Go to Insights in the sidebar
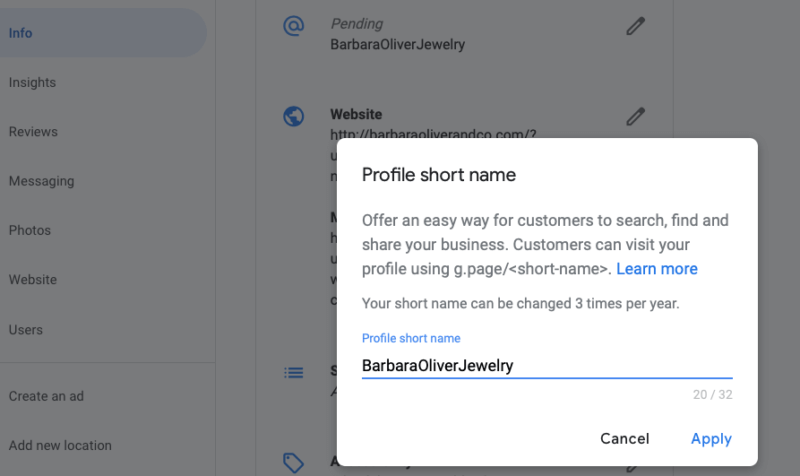Viewport: 800px width, 476px height. coord(32,83)
